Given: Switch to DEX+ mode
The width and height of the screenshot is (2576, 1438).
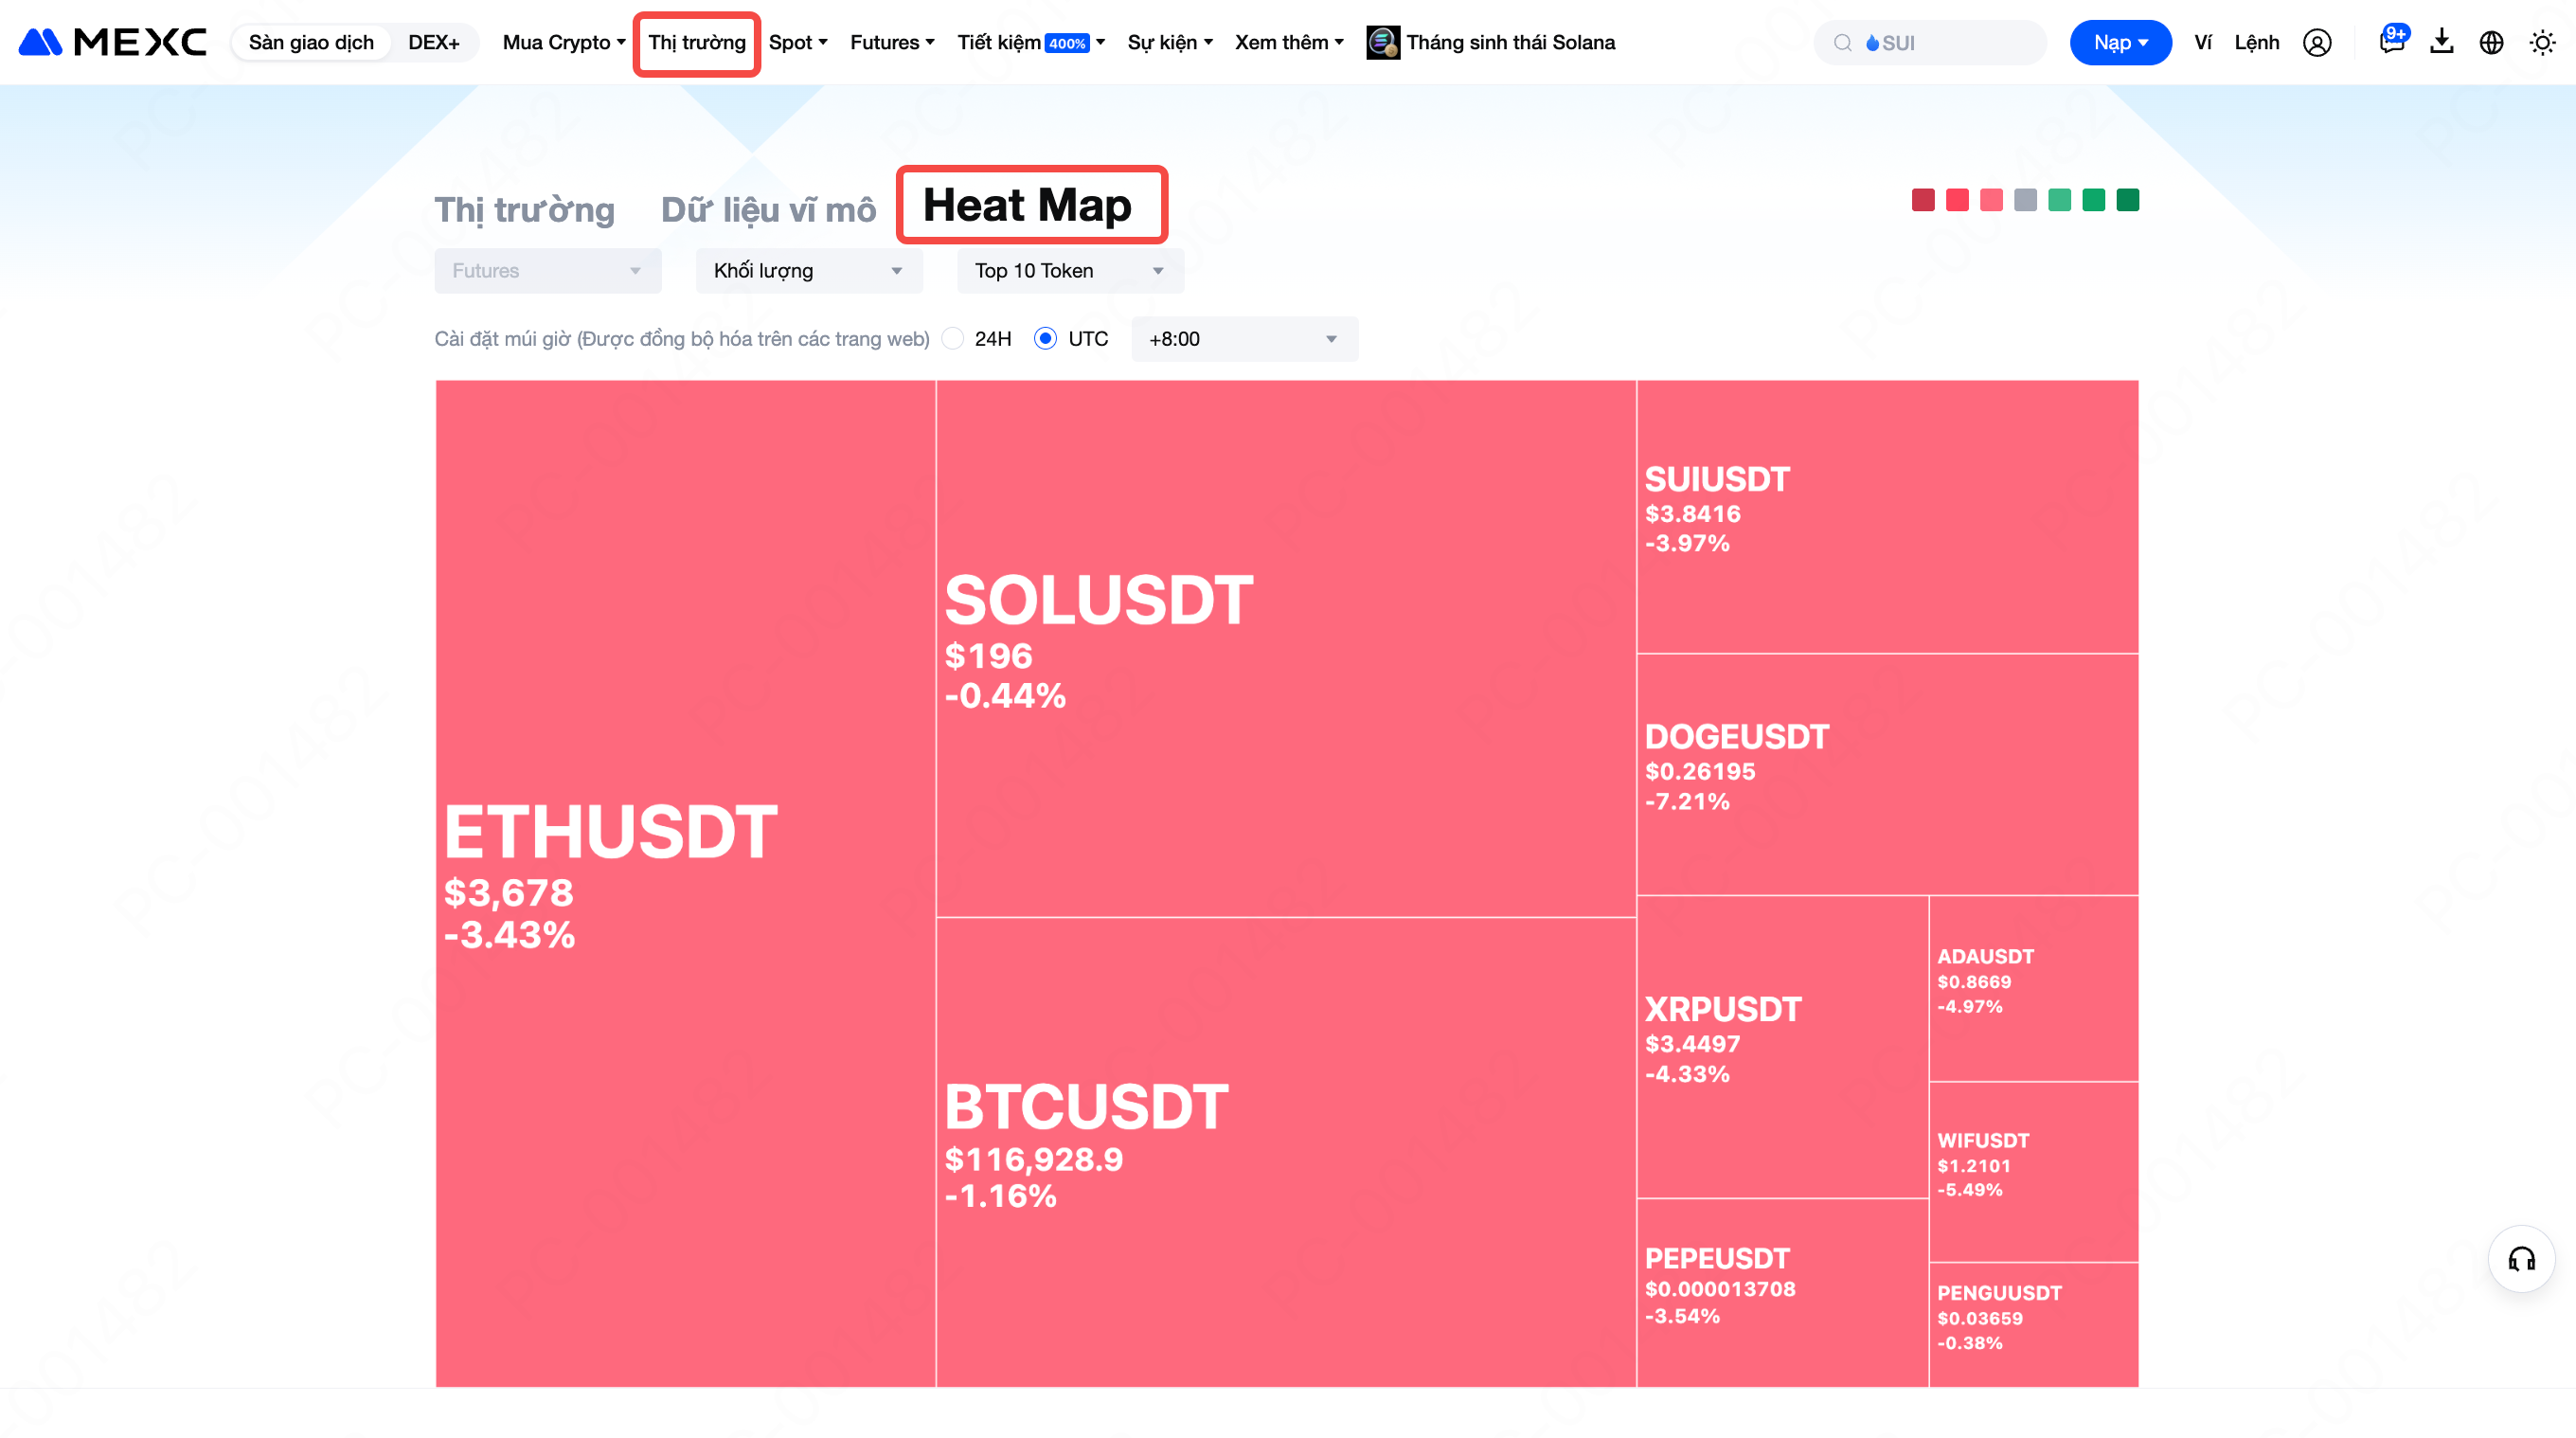Looking at the screenshot, I should (x=433, y=42).
